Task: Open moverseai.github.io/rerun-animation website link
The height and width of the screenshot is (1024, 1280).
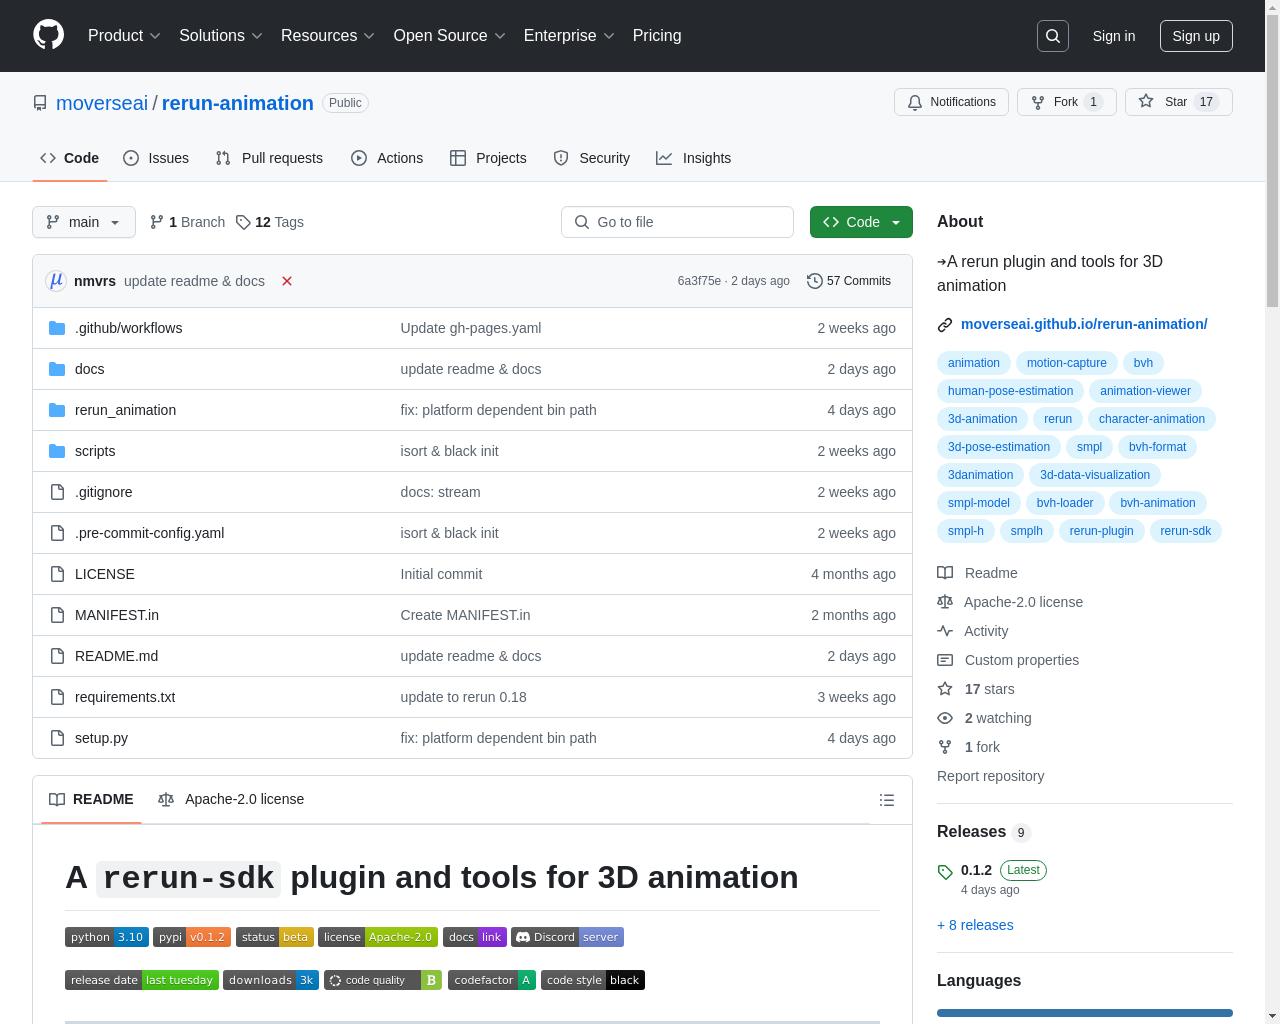Action: point(1084,324)
